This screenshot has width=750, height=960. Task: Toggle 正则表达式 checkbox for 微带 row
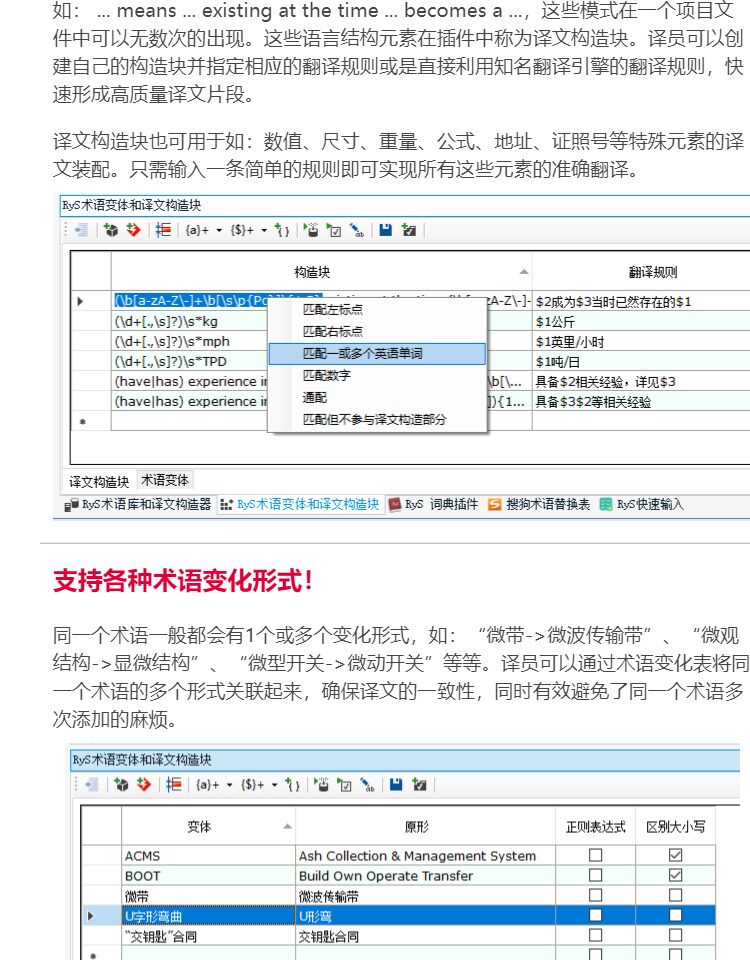pyautogui.click(x=595, y=895)
